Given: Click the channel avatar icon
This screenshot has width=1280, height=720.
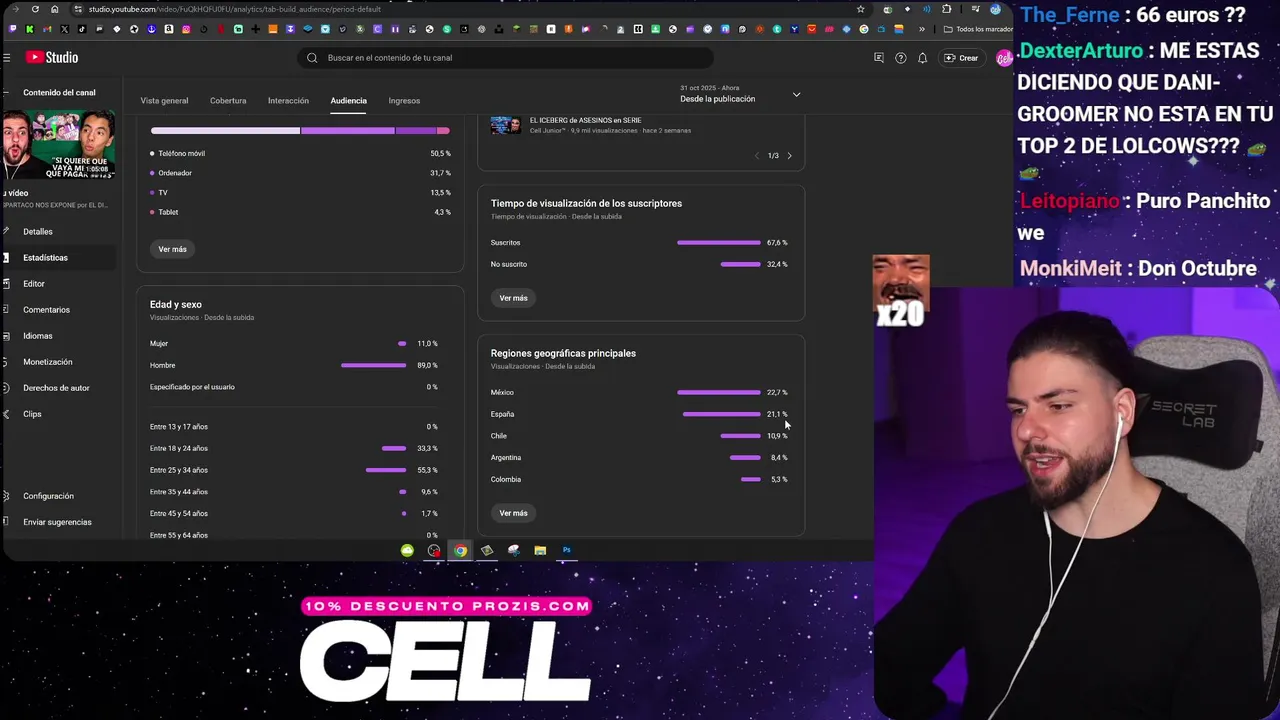Looking at the screenshot, I should [1003, 58].
